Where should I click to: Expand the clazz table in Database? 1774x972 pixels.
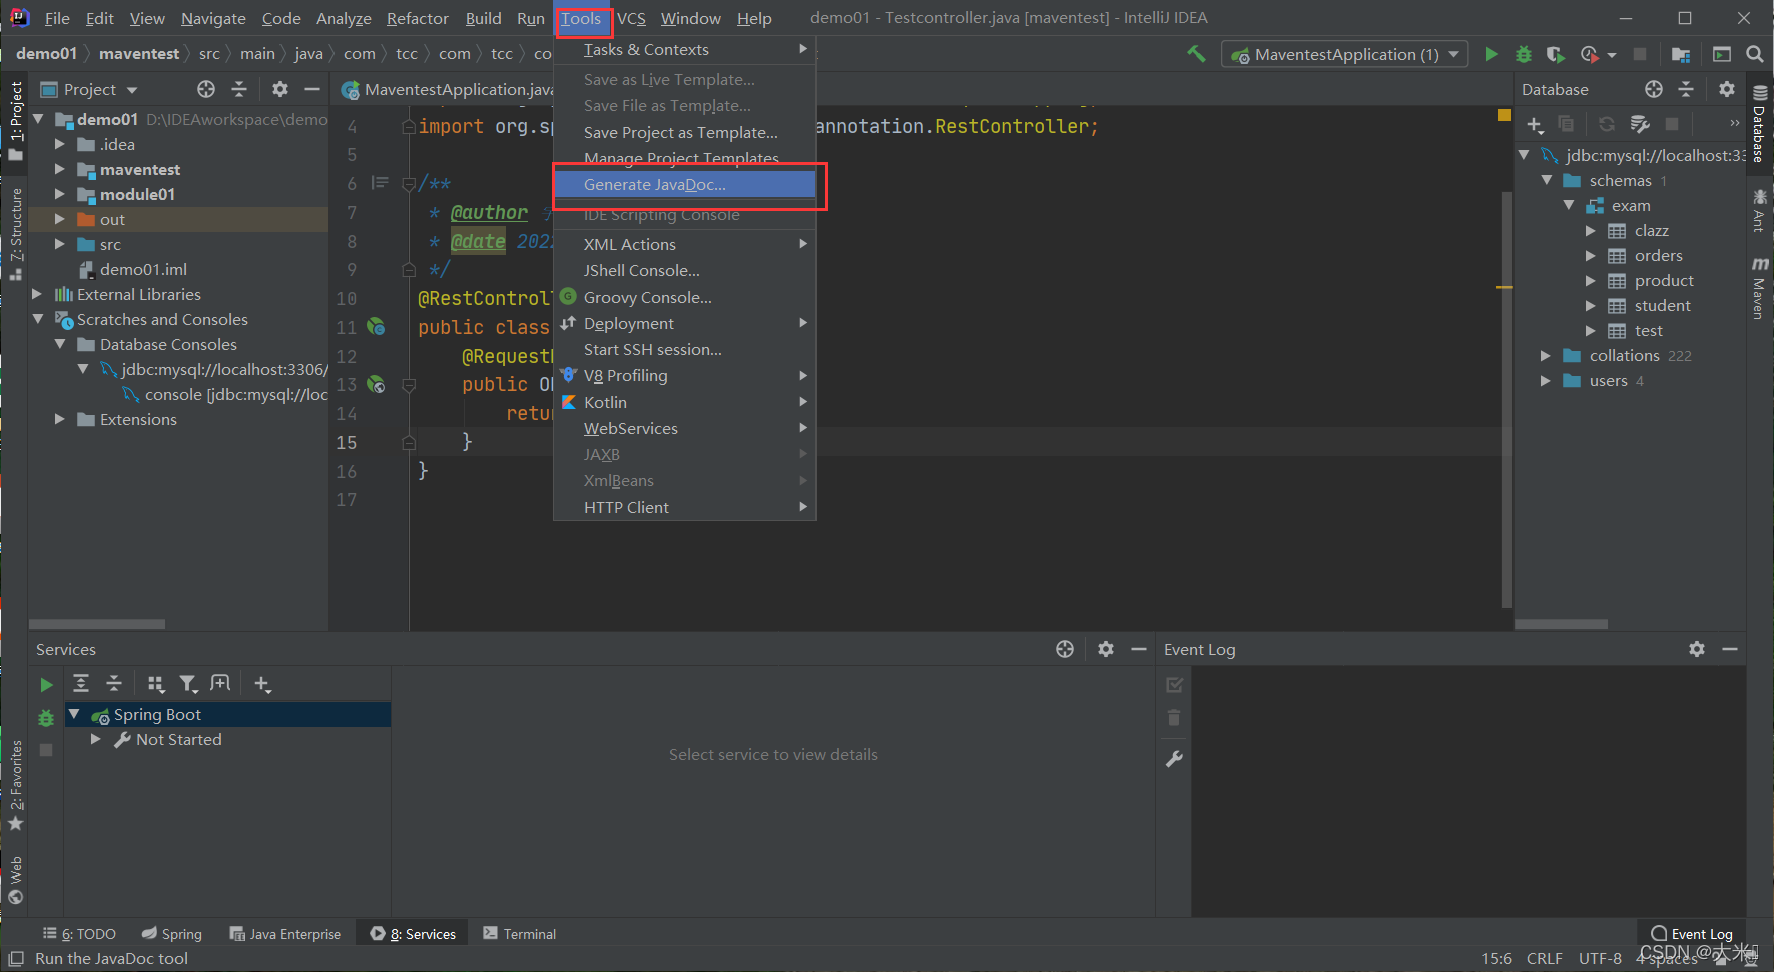[1591, 230]
